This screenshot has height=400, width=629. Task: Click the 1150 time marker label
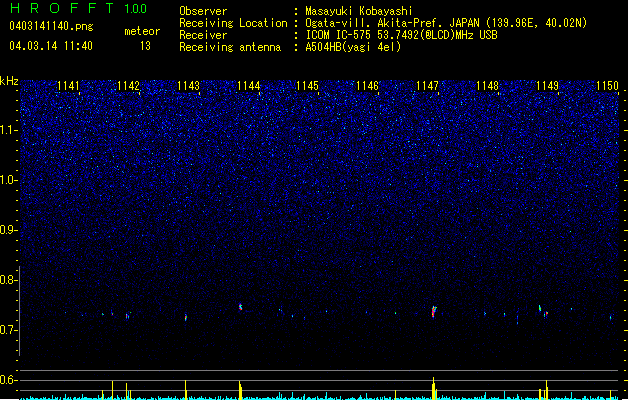(607, 86)
